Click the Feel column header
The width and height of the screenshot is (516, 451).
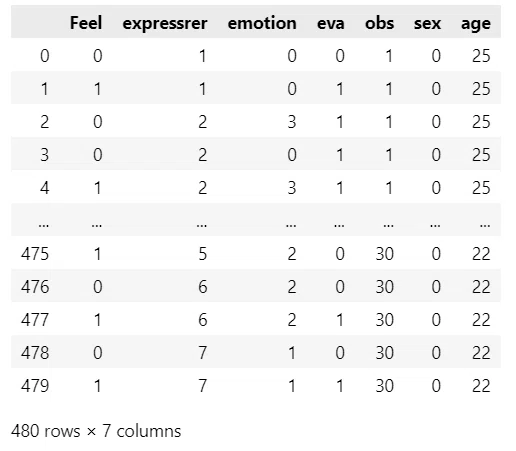(86, 23)
